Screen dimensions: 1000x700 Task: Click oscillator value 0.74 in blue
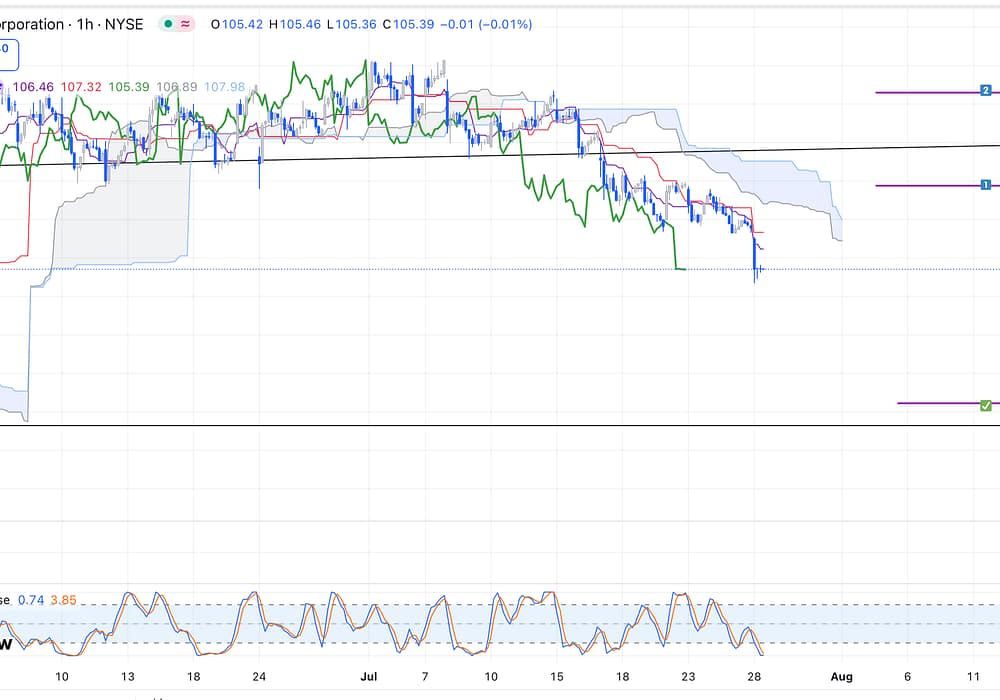click(x=30, y=600)
